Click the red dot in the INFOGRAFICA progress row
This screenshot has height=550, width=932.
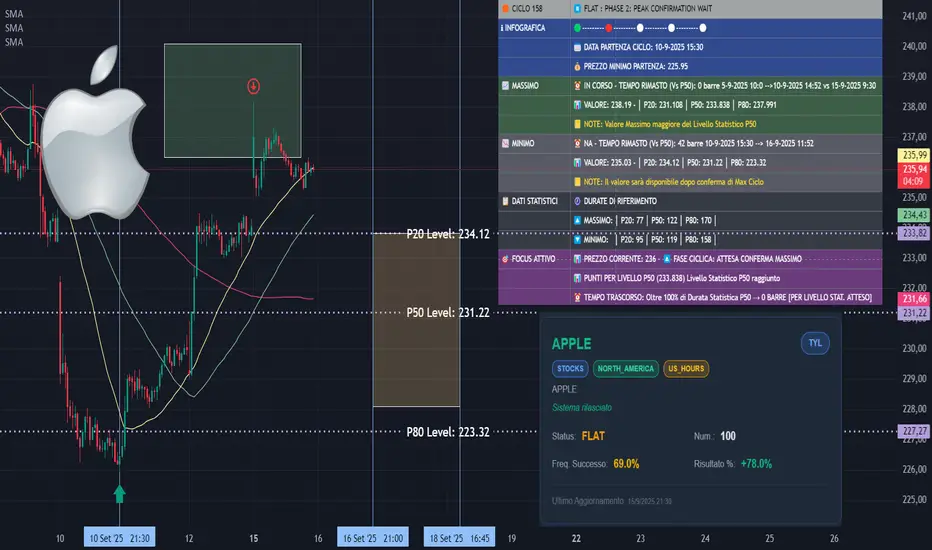coord(609,28)
